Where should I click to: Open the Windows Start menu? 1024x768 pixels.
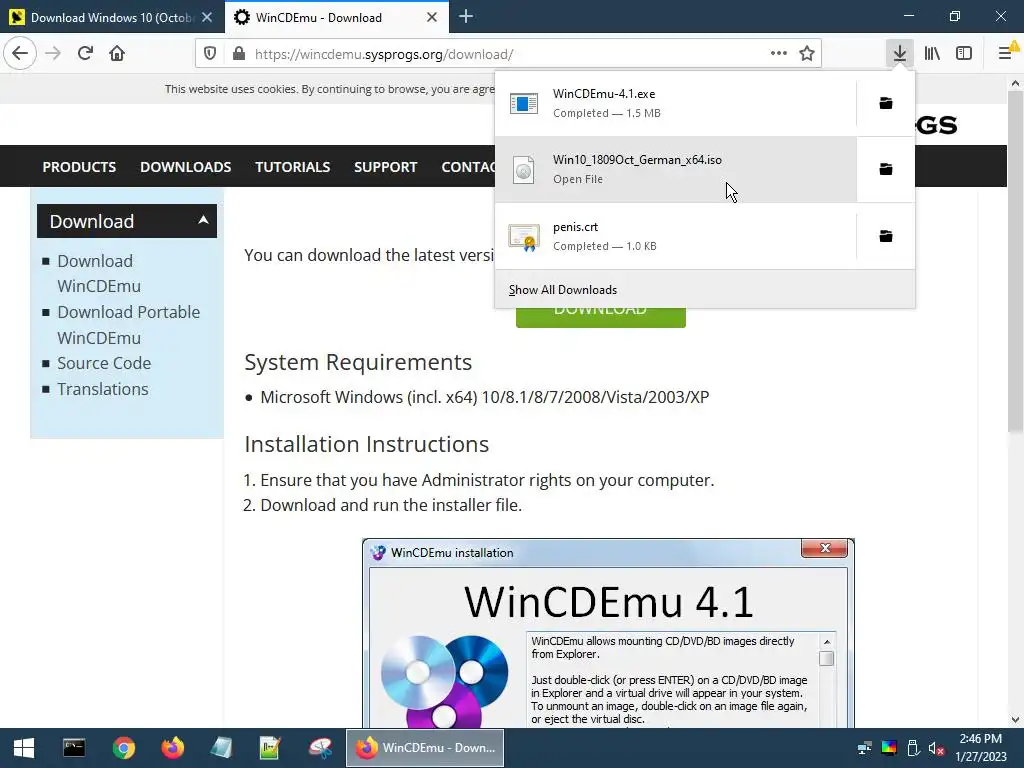pos(24,748)
